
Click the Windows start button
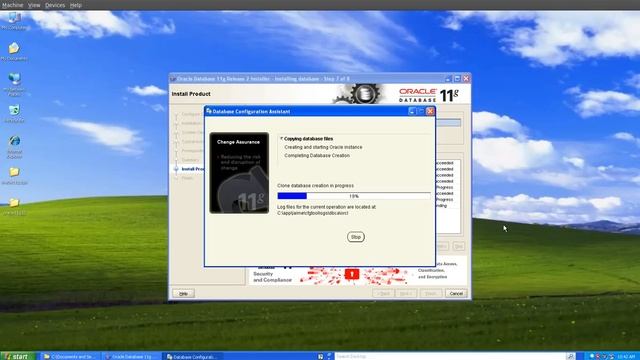[18, 356]
